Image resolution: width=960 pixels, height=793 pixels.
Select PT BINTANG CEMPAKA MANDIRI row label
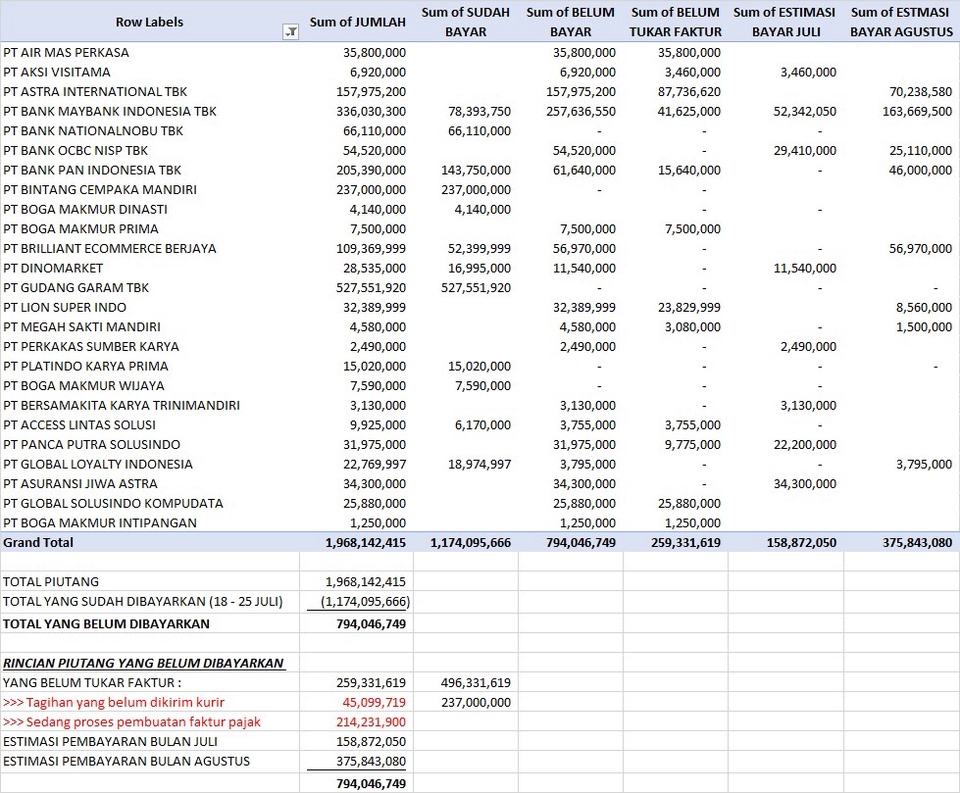coord(100,190)
